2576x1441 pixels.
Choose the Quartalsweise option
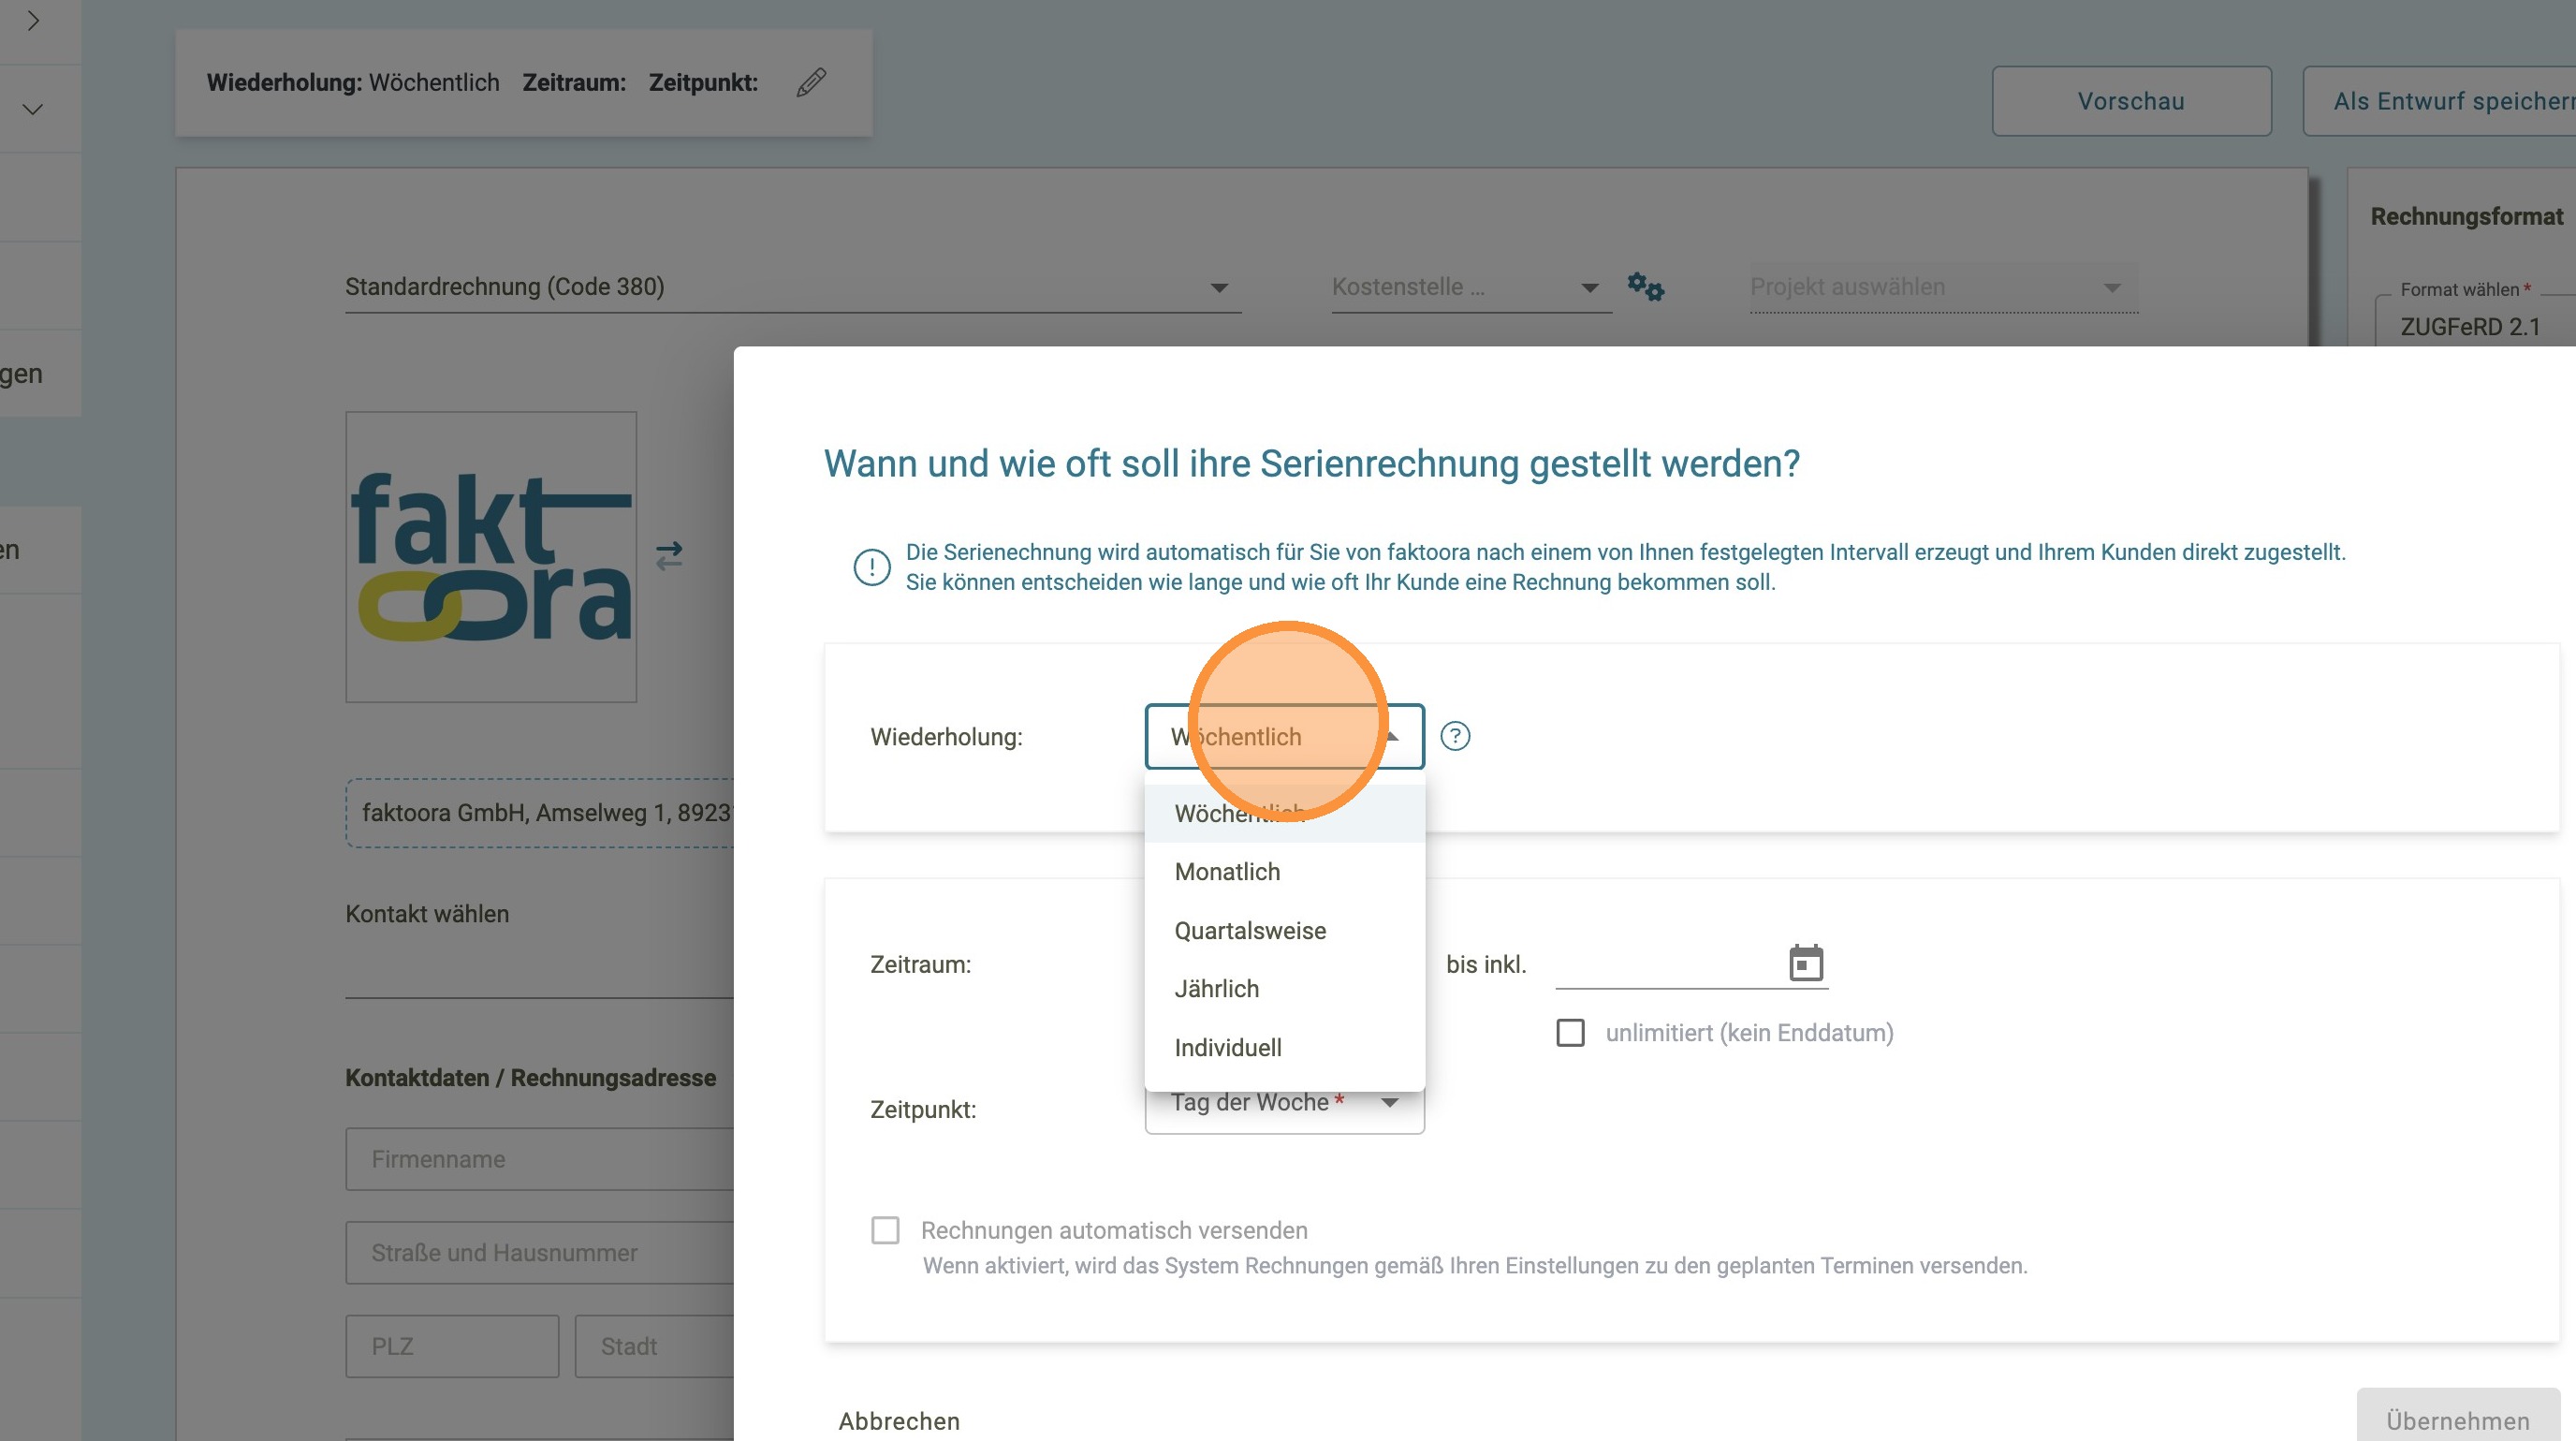[x=1249, y=930]
